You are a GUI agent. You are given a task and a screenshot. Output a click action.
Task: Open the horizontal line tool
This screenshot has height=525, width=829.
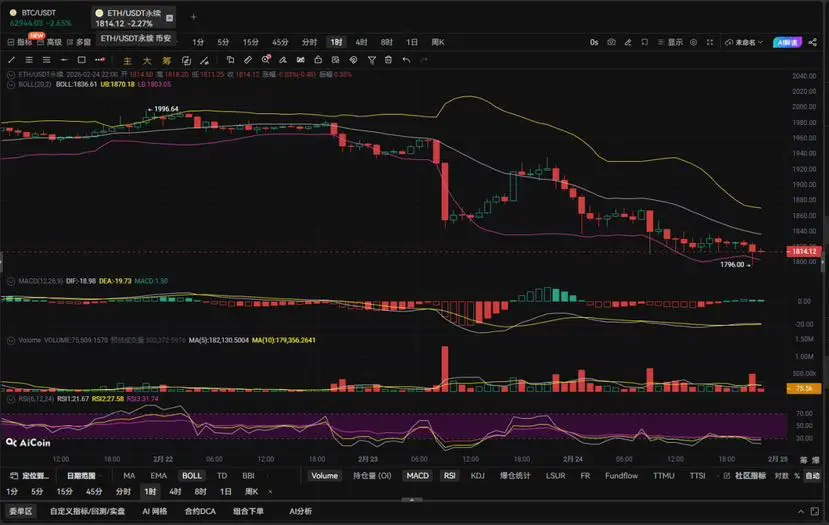[x=64, y=60]
